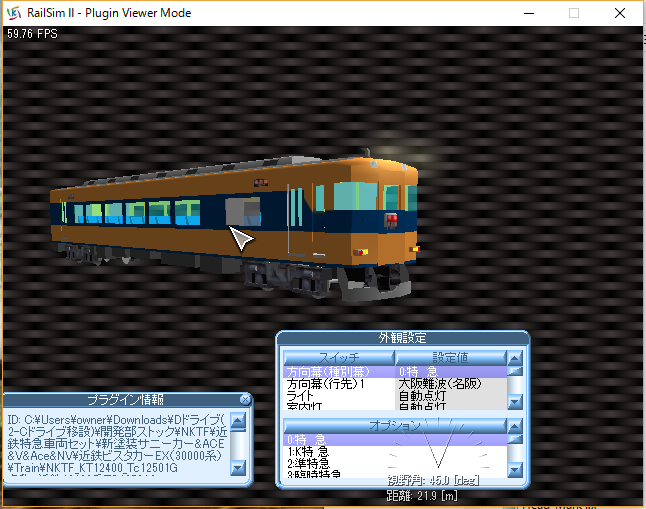Viewport: 646px width, 509px height.
Task: Click the 距離: 21.9 [m] readout
Action: point(422,495)
